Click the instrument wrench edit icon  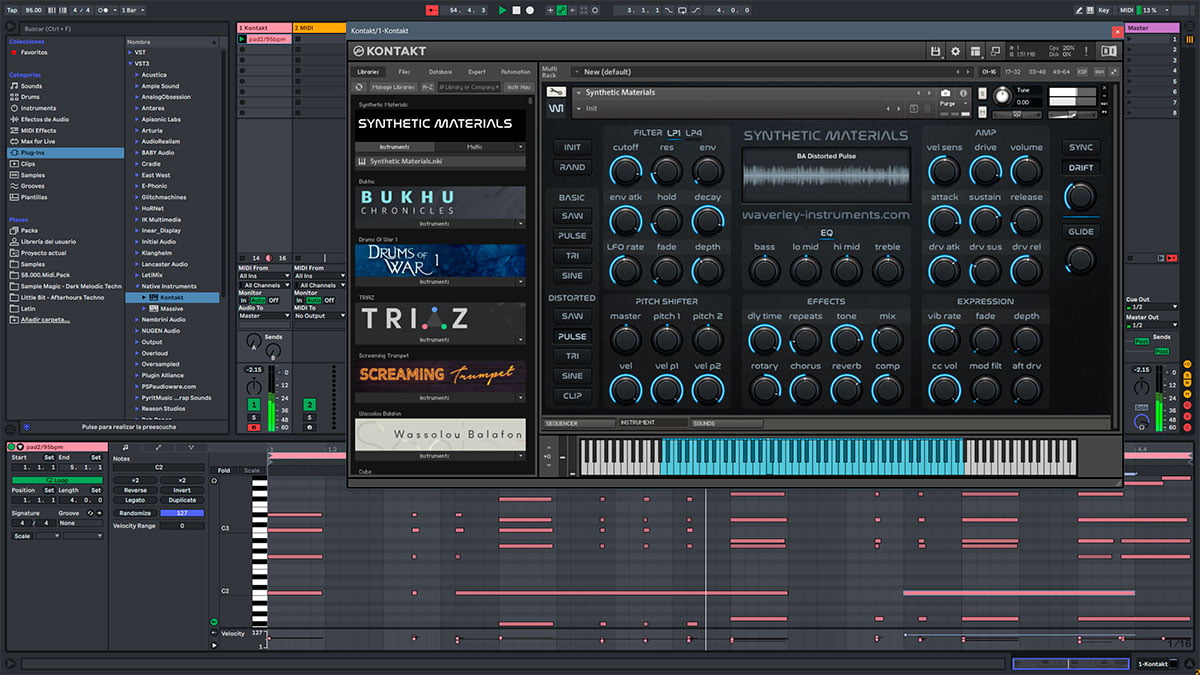coord(555,93)
